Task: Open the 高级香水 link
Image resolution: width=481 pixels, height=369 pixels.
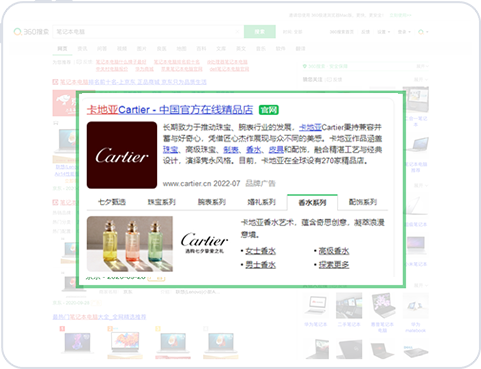Action: point(334,251)
